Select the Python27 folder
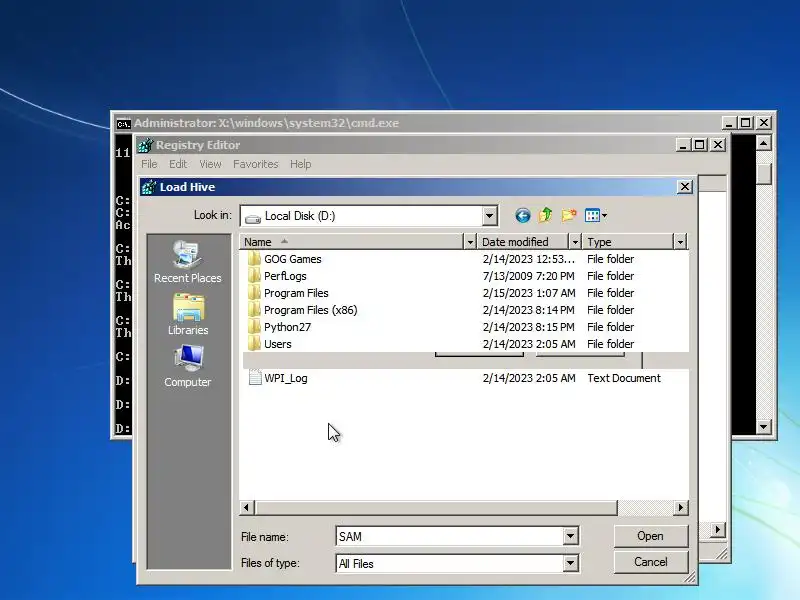The width and height of the screenshot is (800, 600). 279,327
